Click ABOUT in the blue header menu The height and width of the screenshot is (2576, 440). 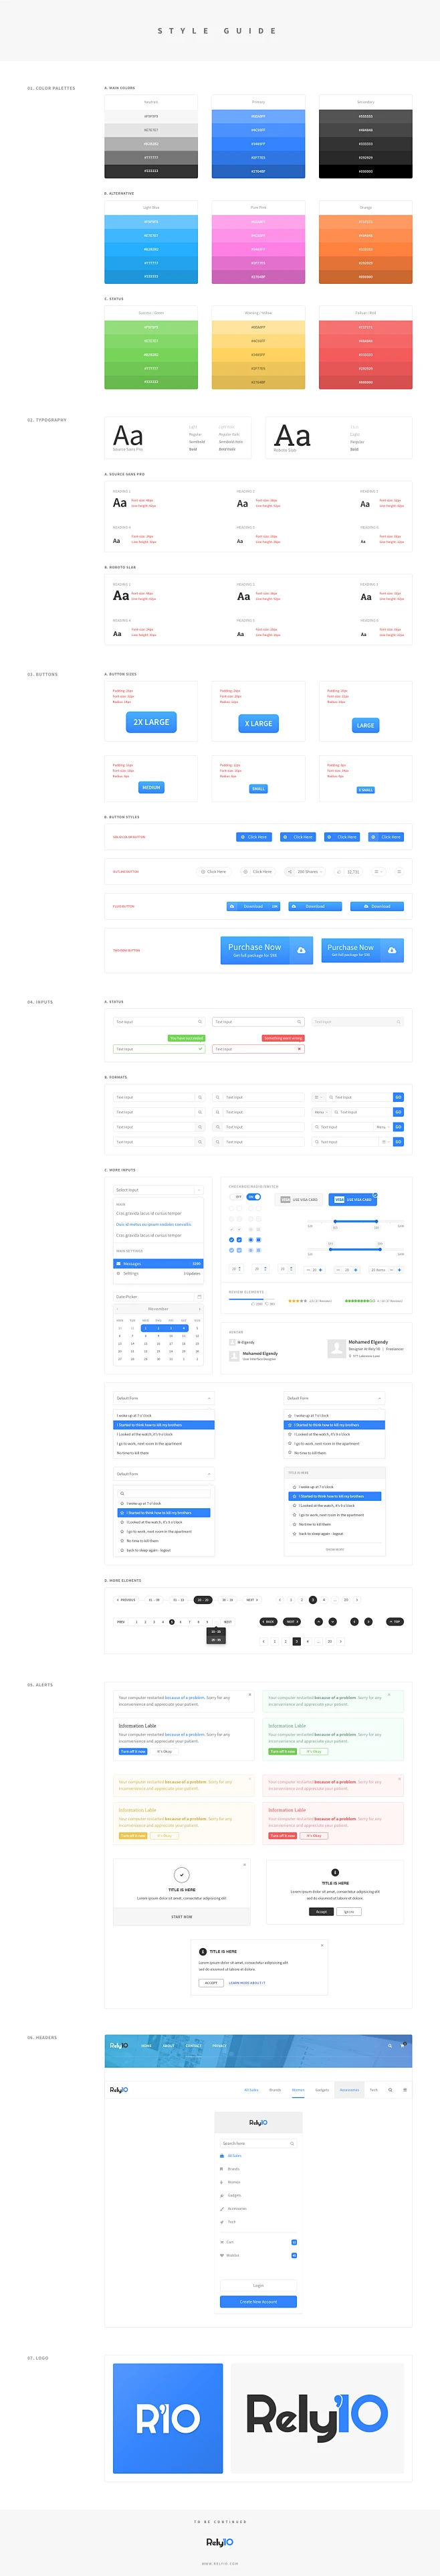[x=168, y=2045]
